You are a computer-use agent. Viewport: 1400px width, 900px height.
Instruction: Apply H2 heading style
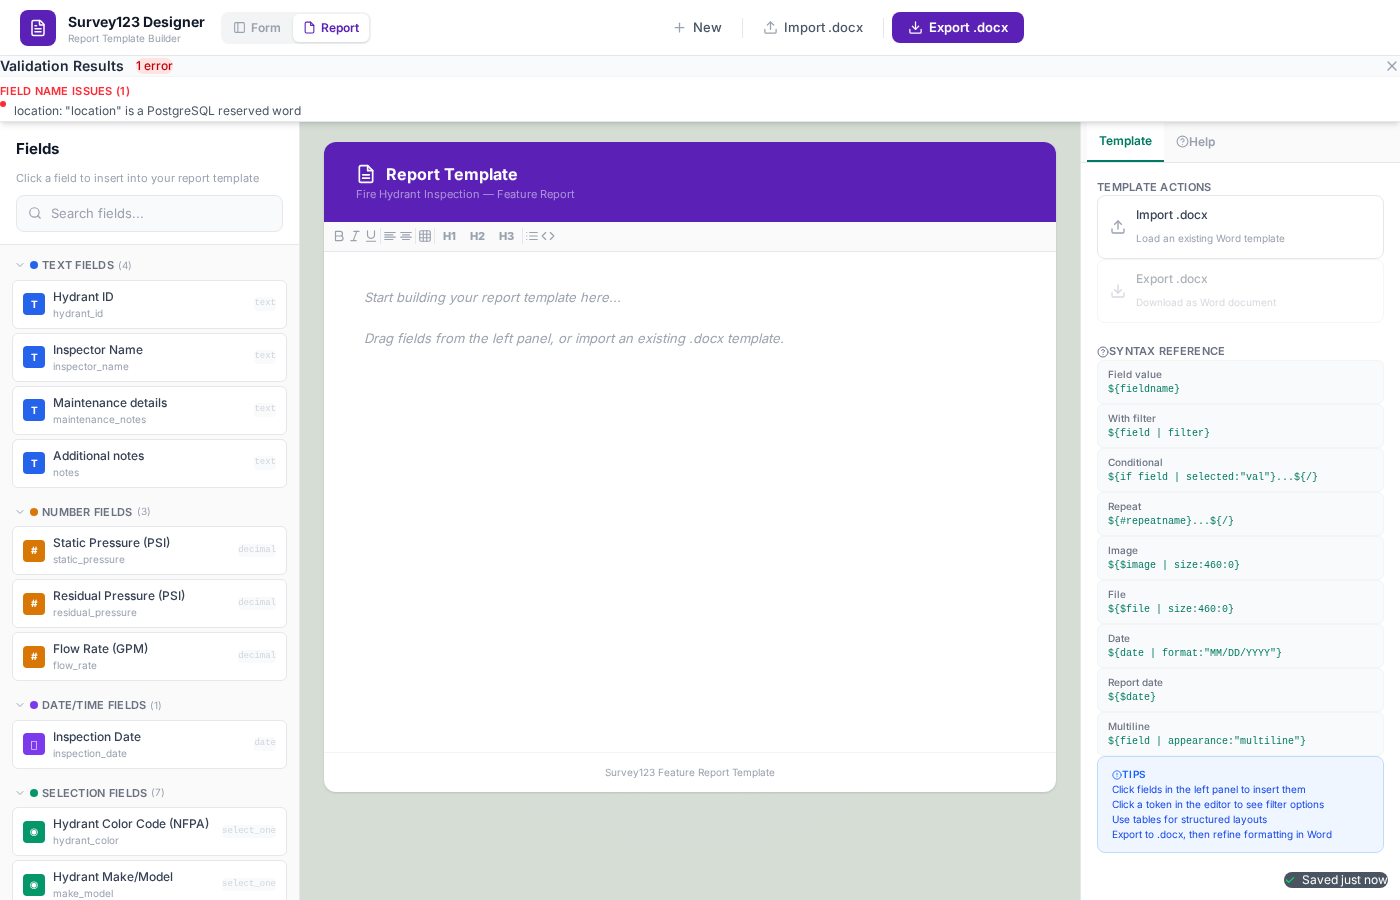477,236
